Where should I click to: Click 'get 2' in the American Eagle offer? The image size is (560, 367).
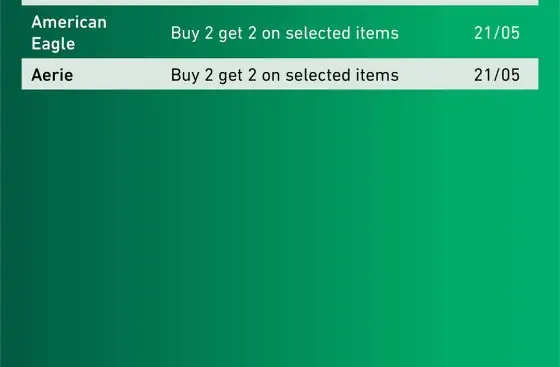[237, 34]
